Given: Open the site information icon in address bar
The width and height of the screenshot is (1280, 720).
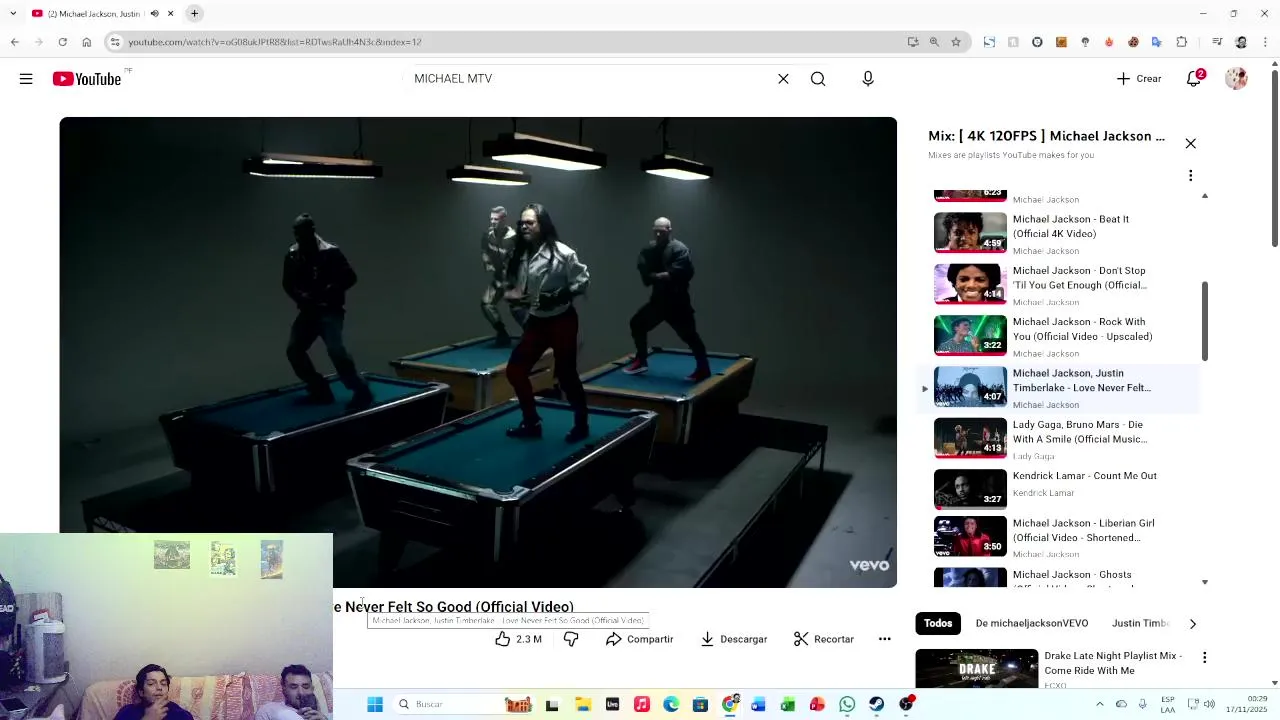Looking at the screenshot, I should pyautogui.click(x=115, y=42).
